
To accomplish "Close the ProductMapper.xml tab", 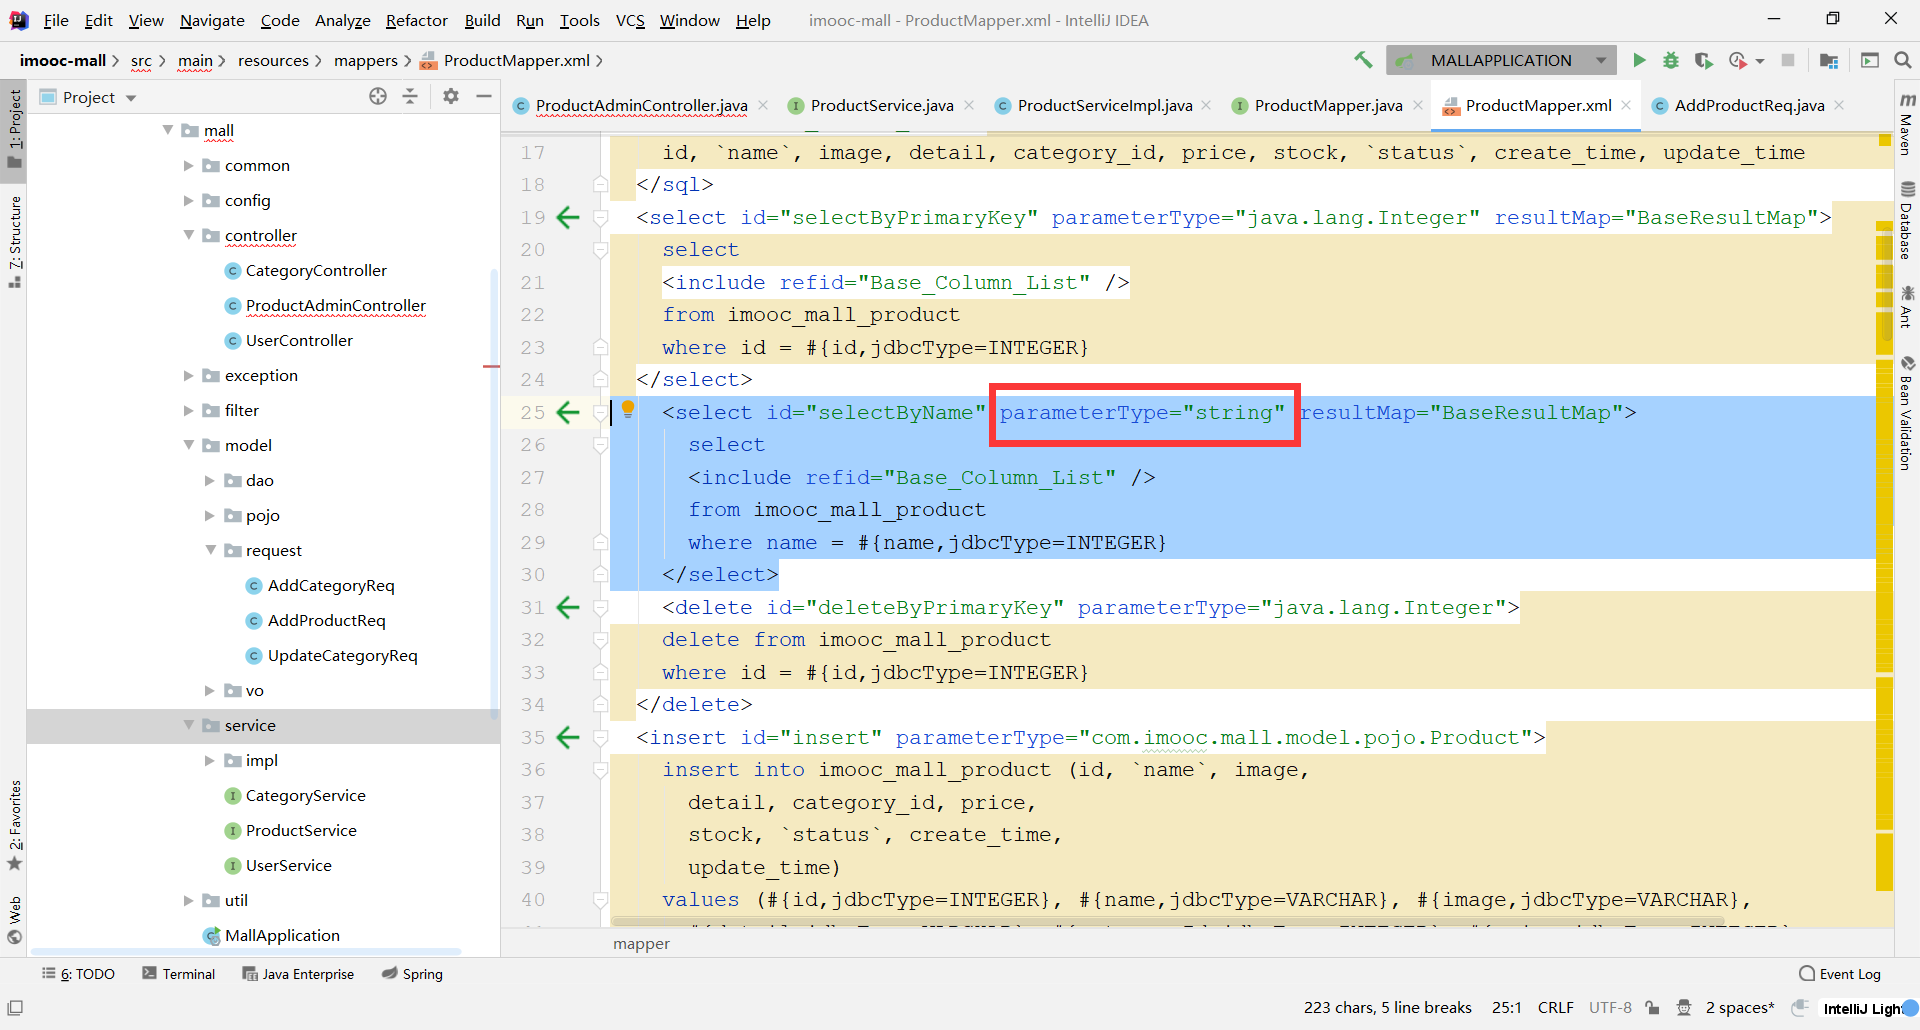I will [1627, 105].
